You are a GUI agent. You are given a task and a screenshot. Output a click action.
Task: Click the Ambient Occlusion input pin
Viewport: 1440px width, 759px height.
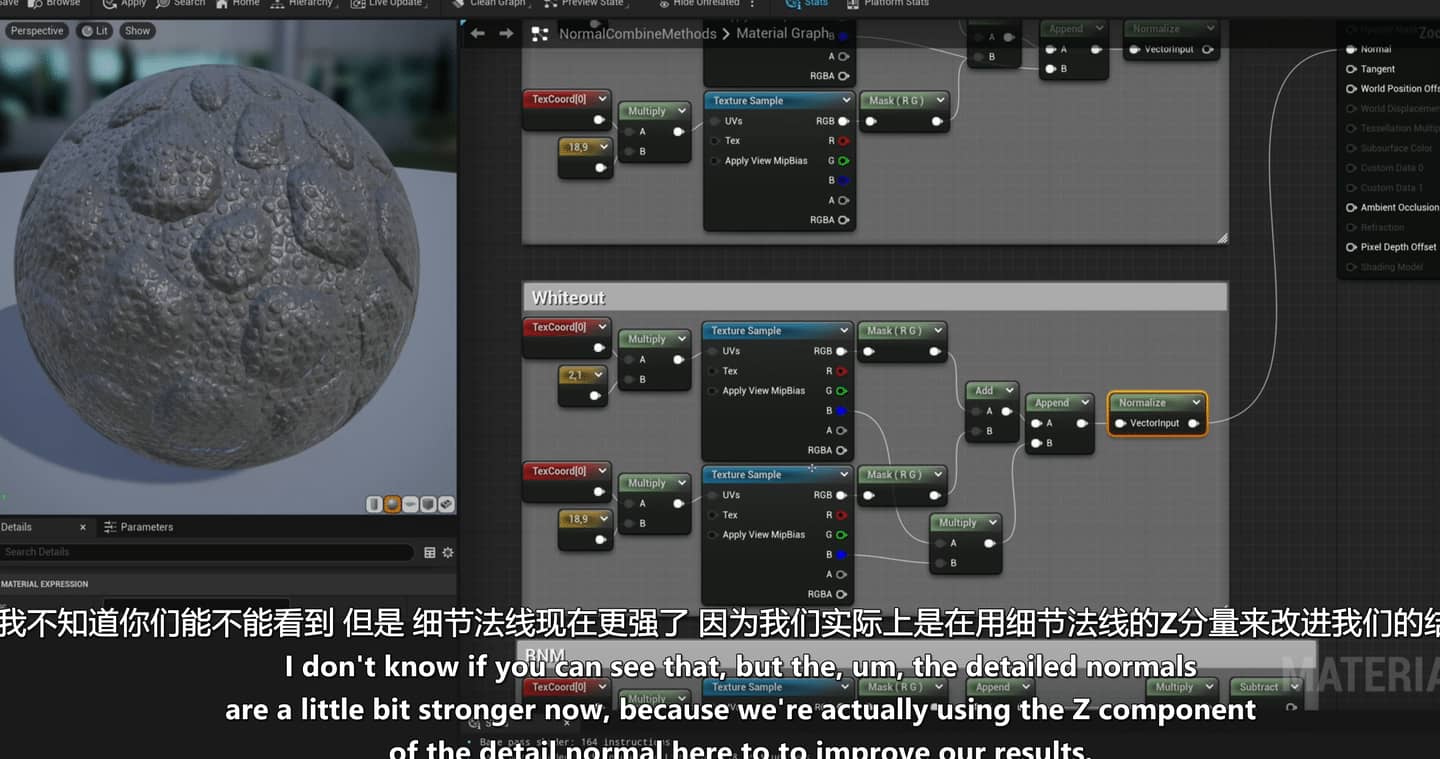pyautogui.click(x=1352, y=208)
